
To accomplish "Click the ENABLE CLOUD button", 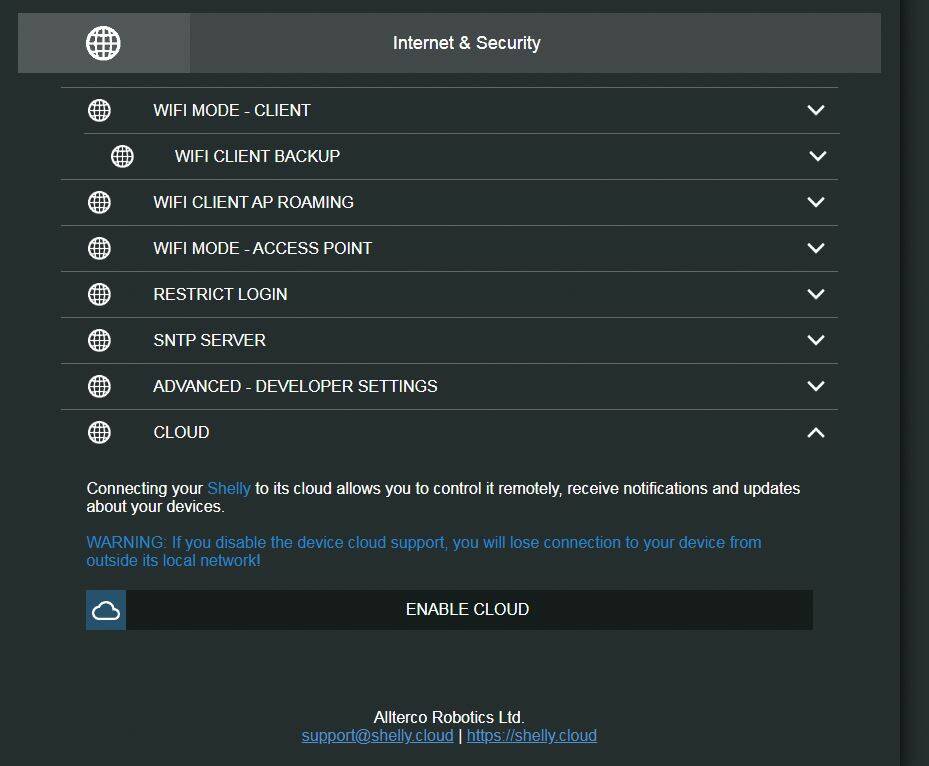I will (449, 610).
